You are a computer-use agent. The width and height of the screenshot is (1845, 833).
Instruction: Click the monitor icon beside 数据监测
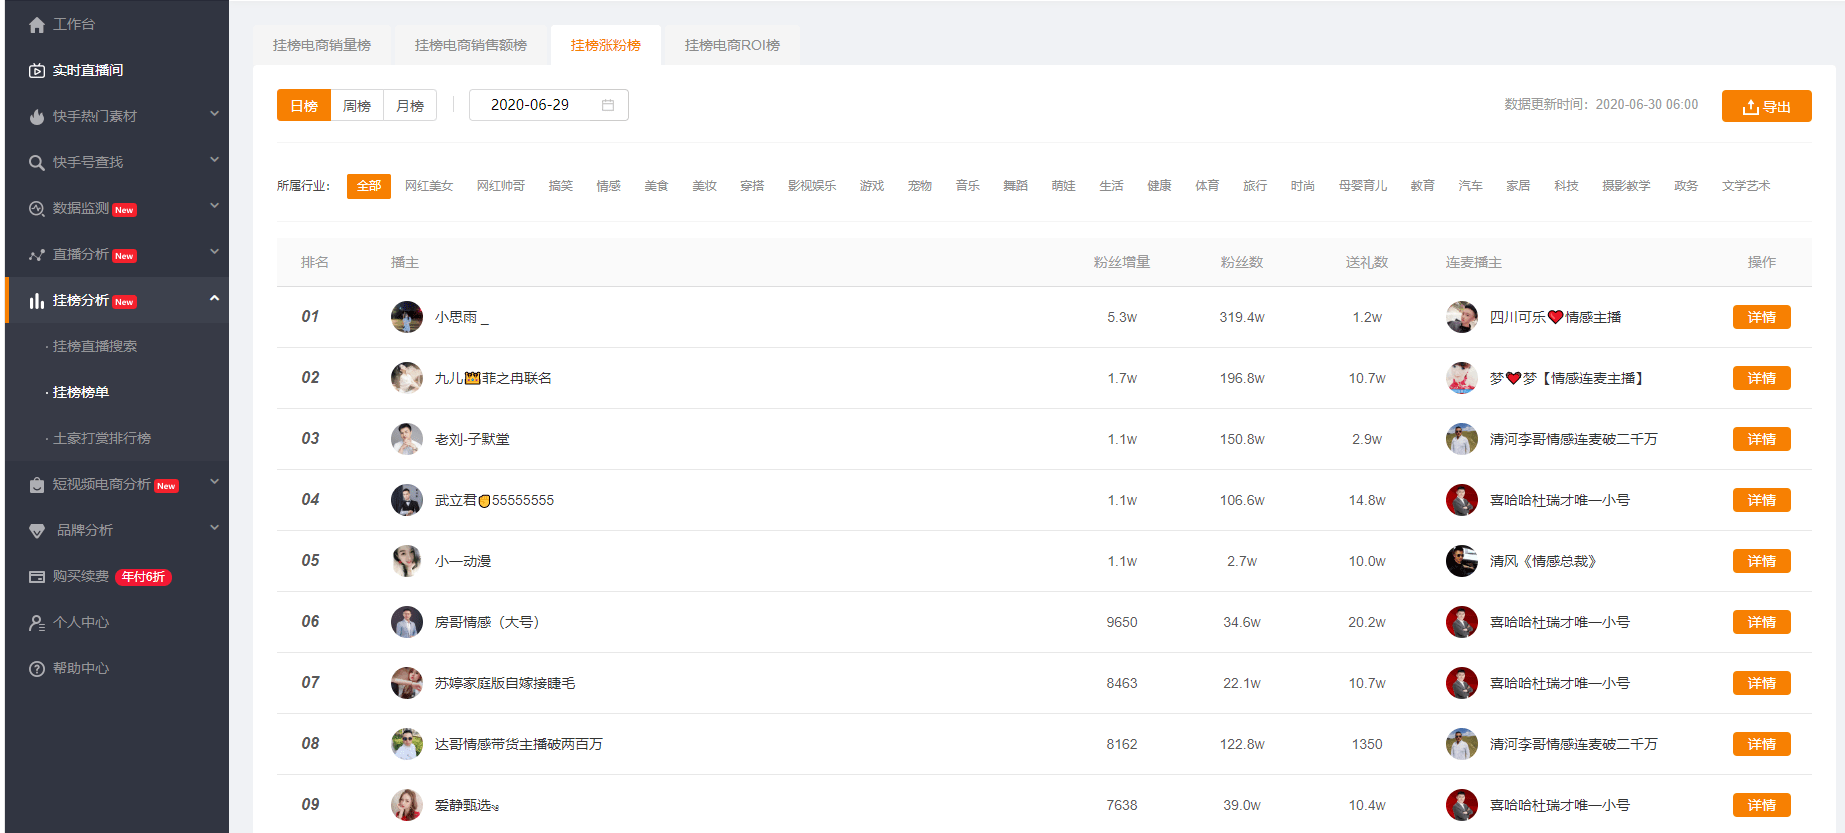coord(37,209)
